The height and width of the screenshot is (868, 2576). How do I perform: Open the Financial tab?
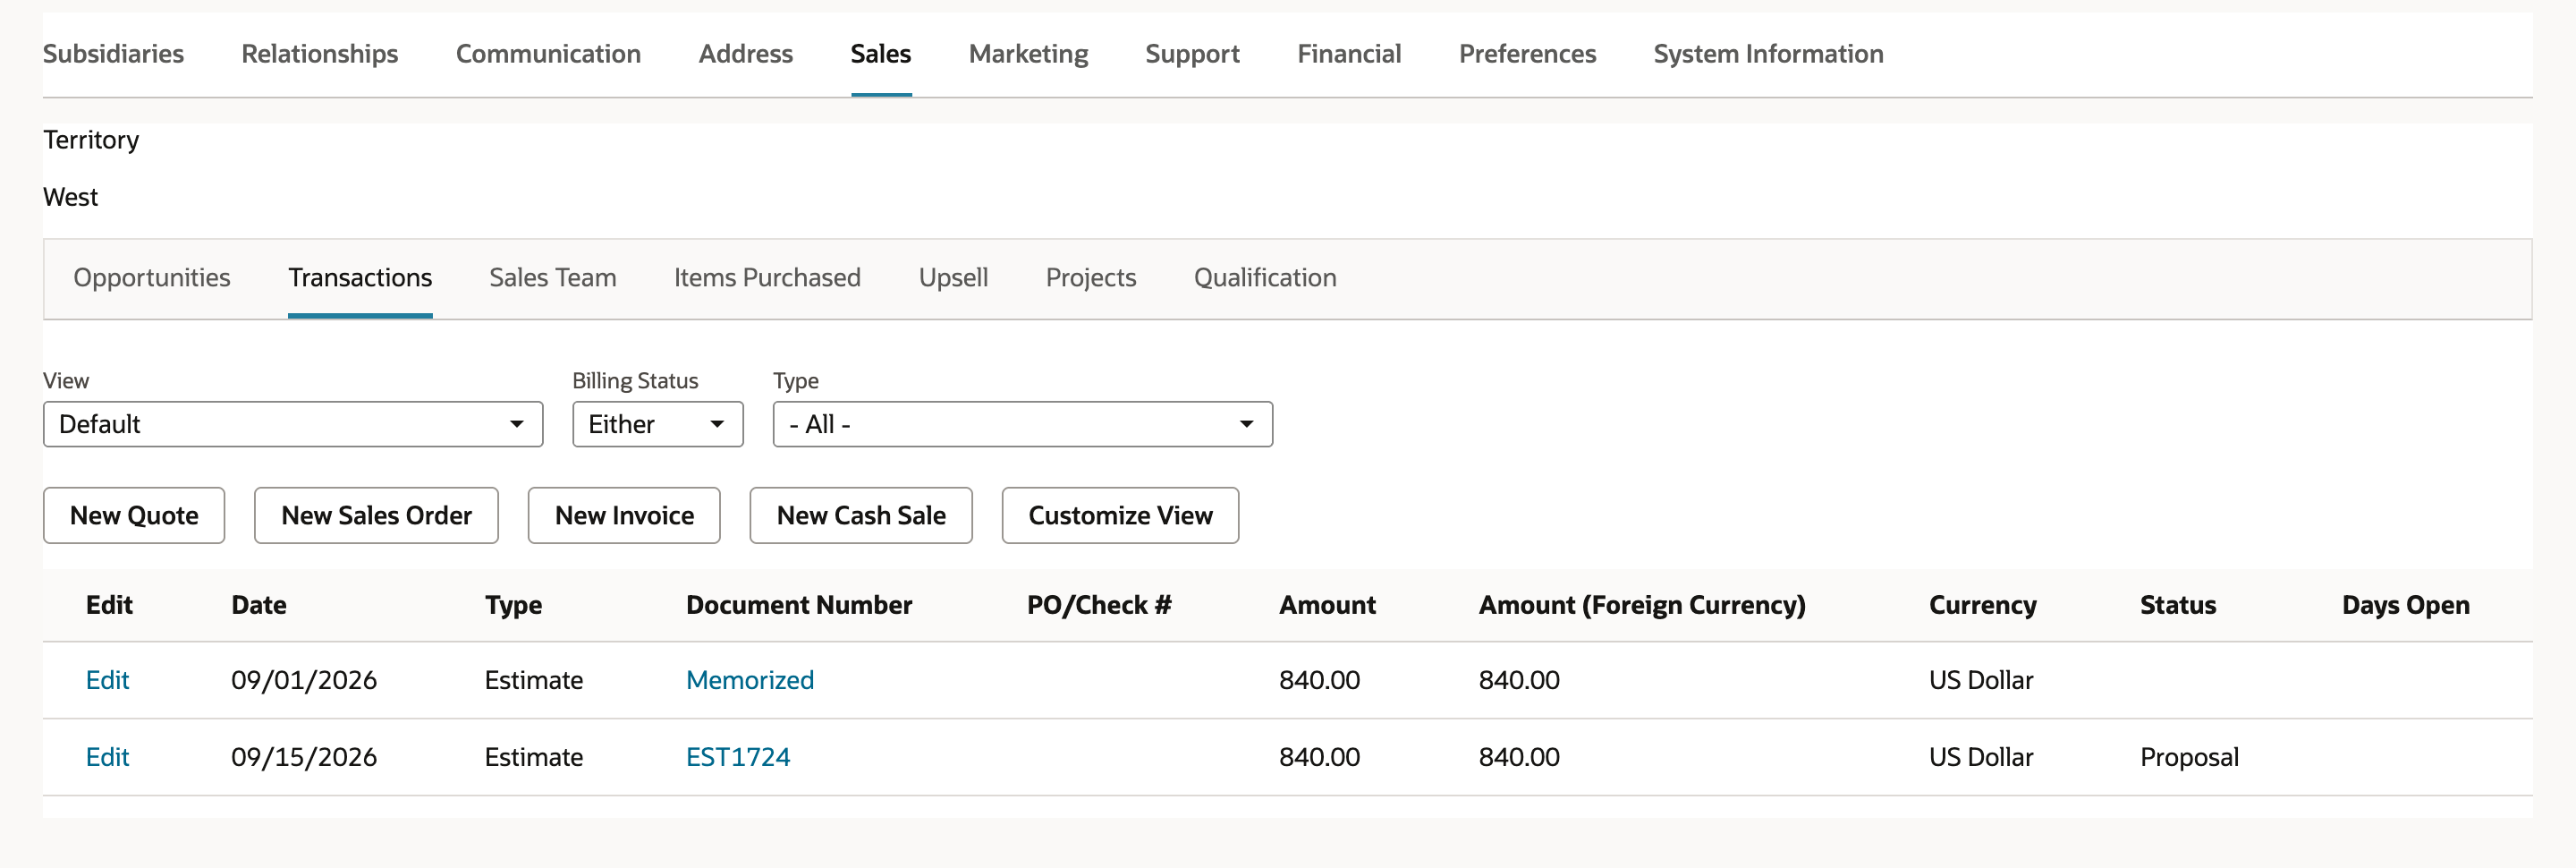(1349, 54)
